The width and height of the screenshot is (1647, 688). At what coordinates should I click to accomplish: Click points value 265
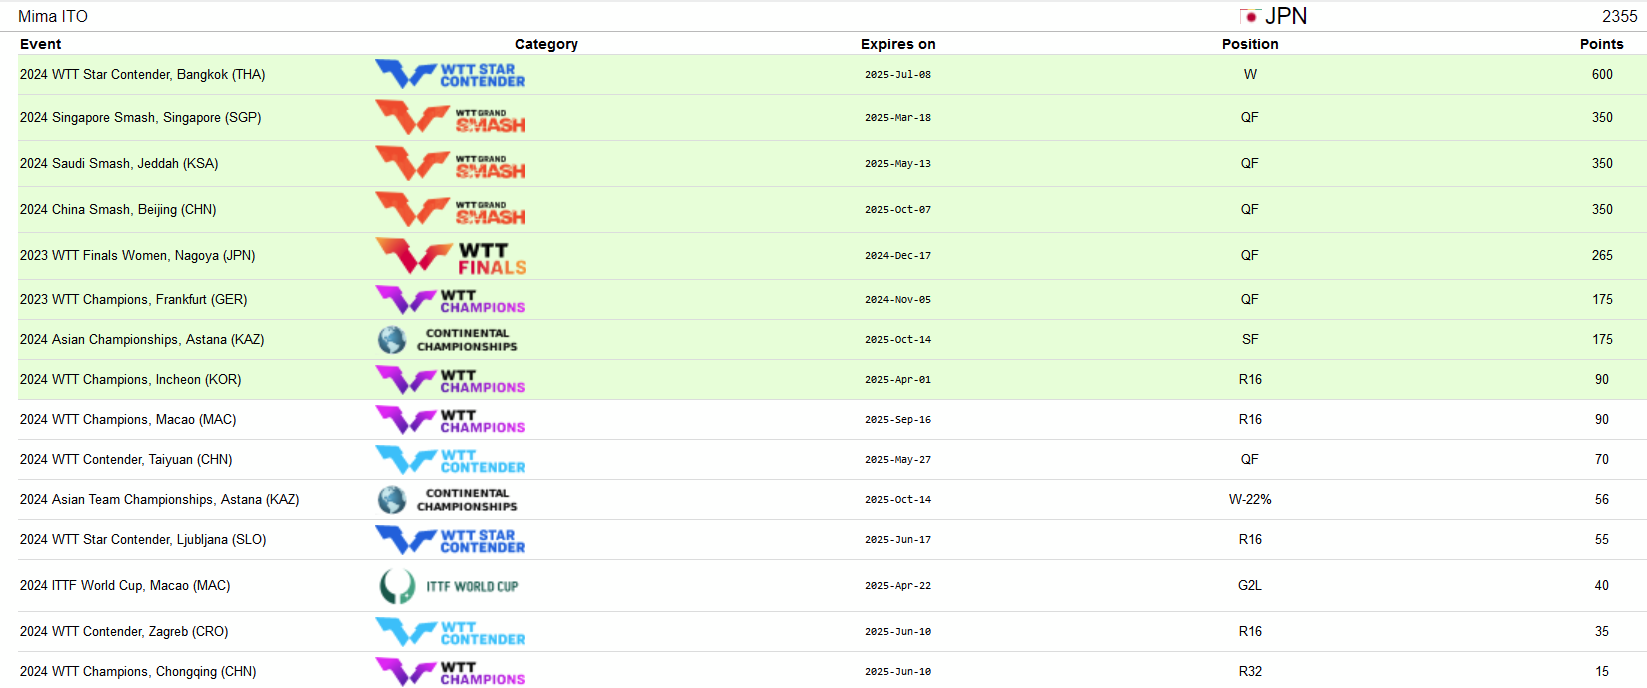1602,256
